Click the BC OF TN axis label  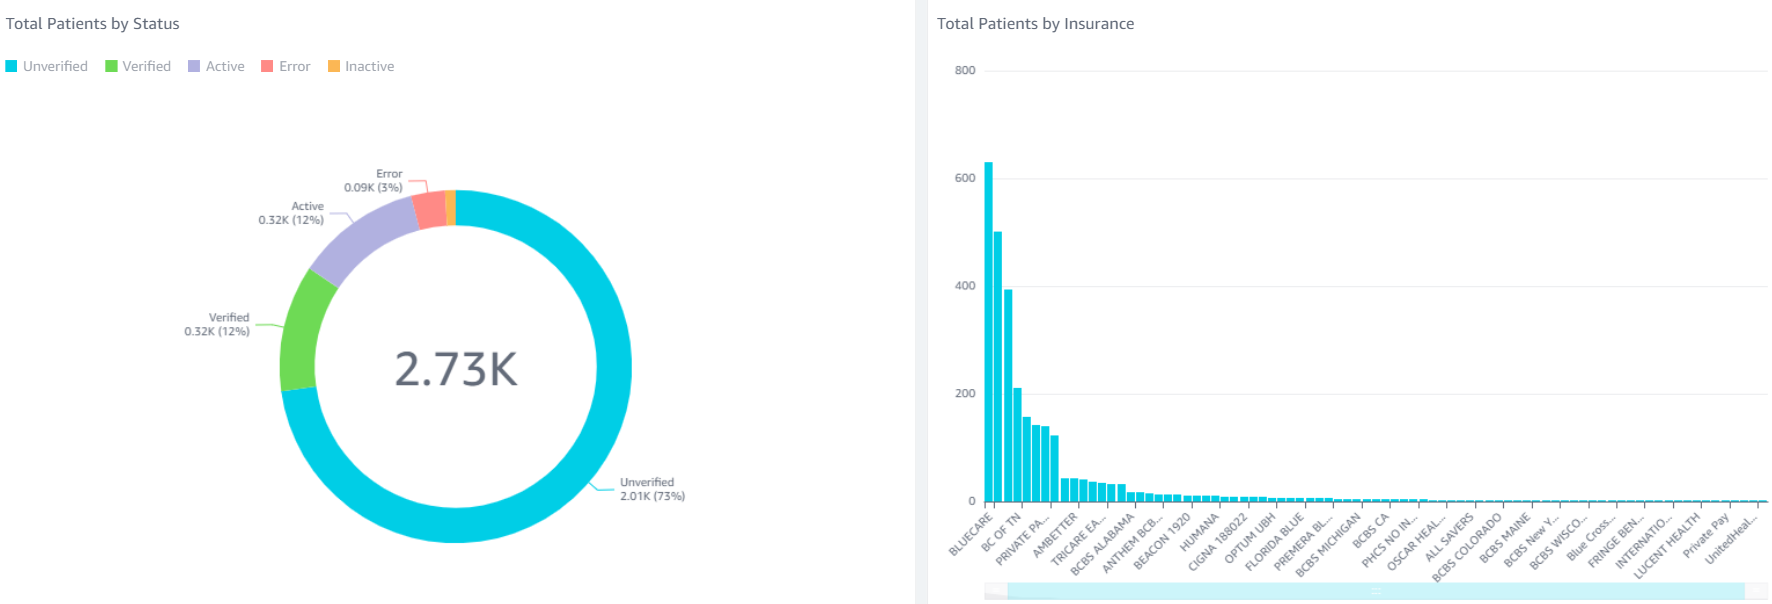click(1001, 533)
